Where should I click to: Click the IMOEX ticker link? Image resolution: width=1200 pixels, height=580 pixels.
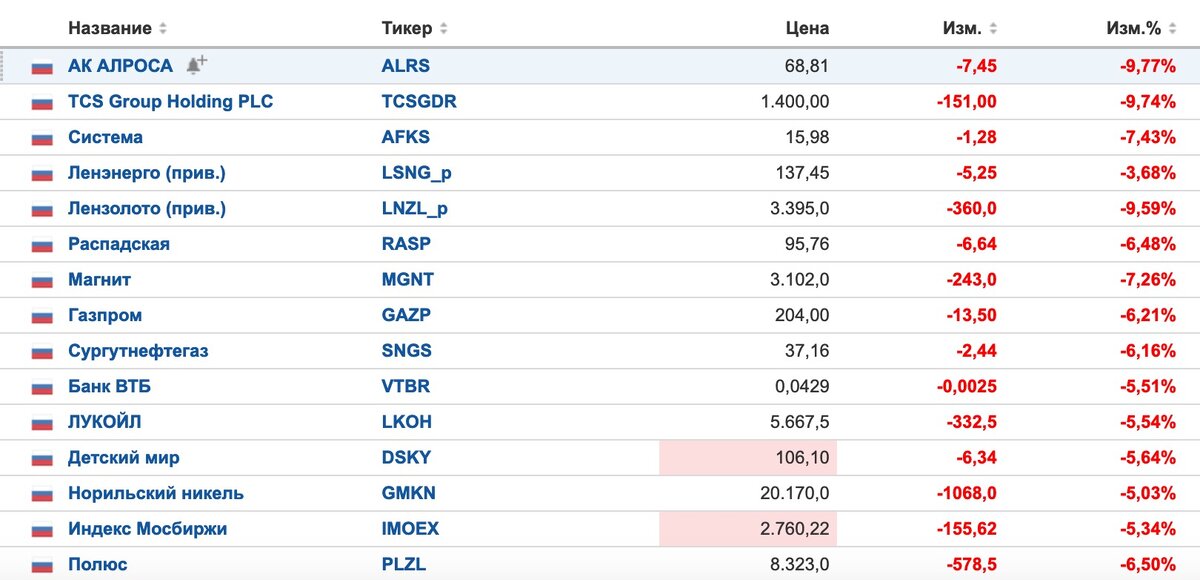pos(410,529)
